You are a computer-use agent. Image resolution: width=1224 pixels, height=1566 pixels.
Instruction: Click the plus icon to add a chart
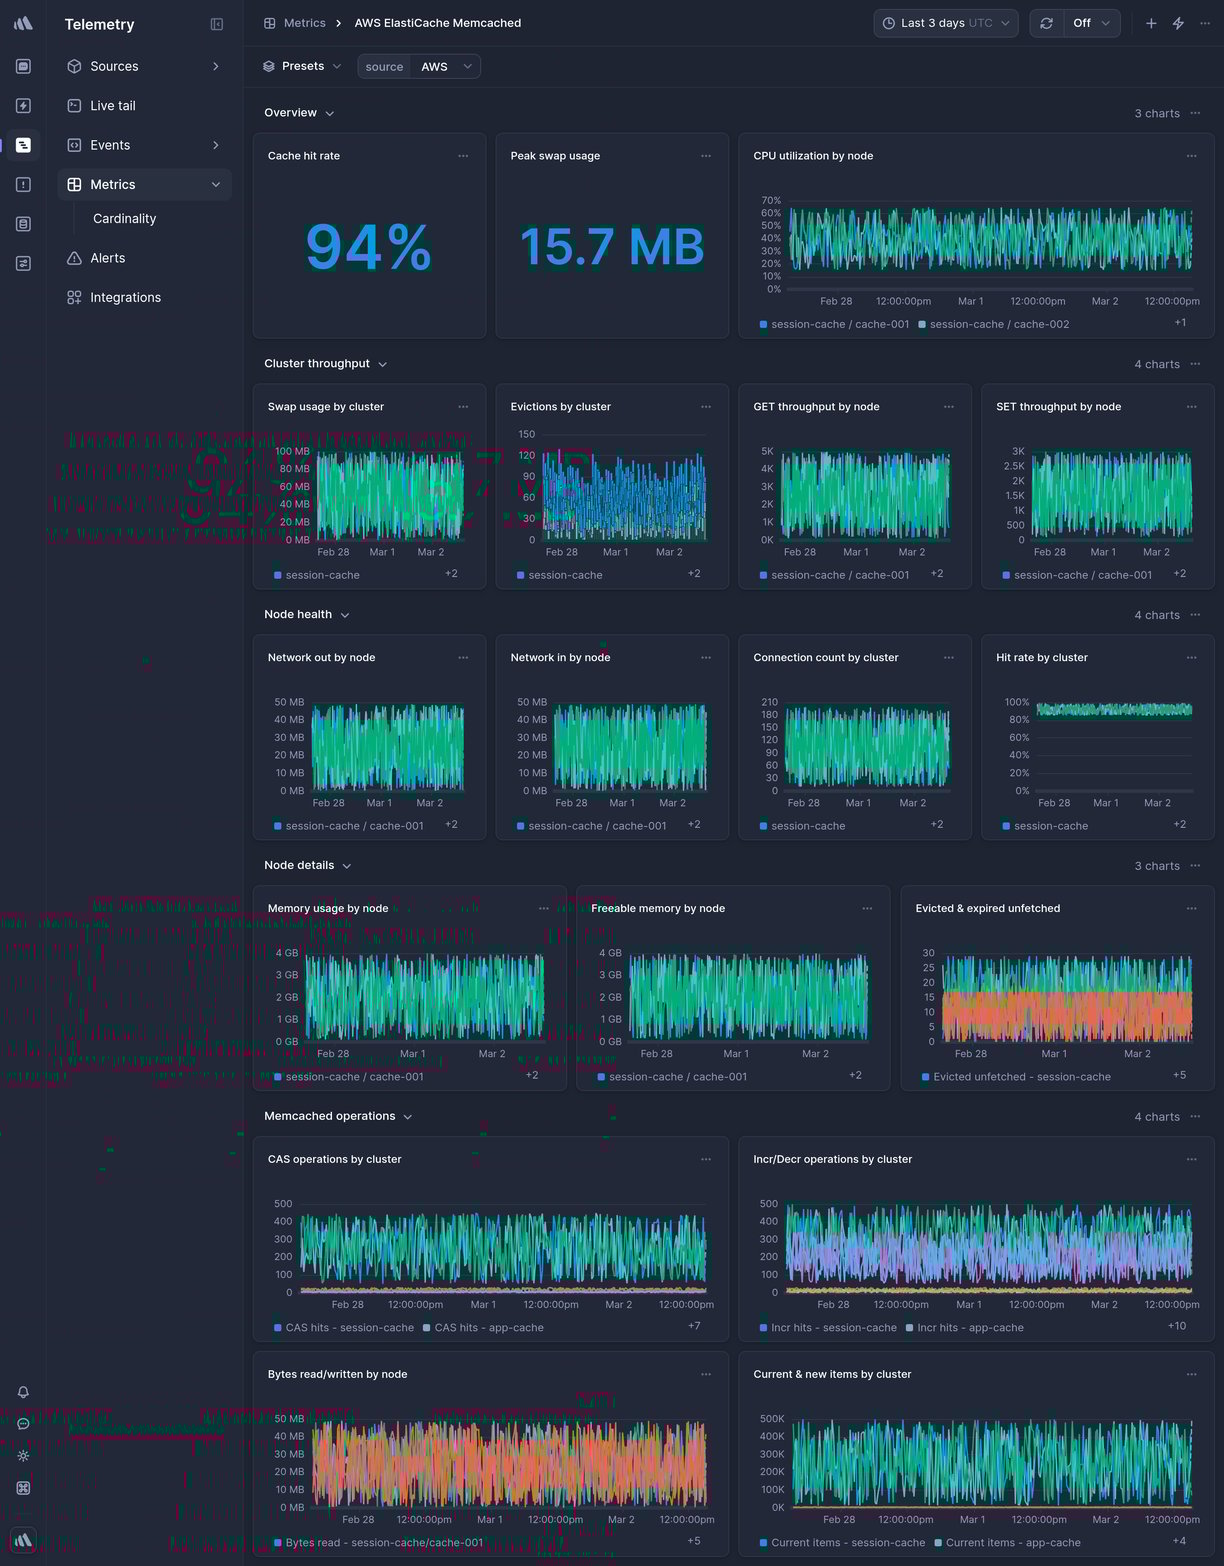(x=1151, y=22)
